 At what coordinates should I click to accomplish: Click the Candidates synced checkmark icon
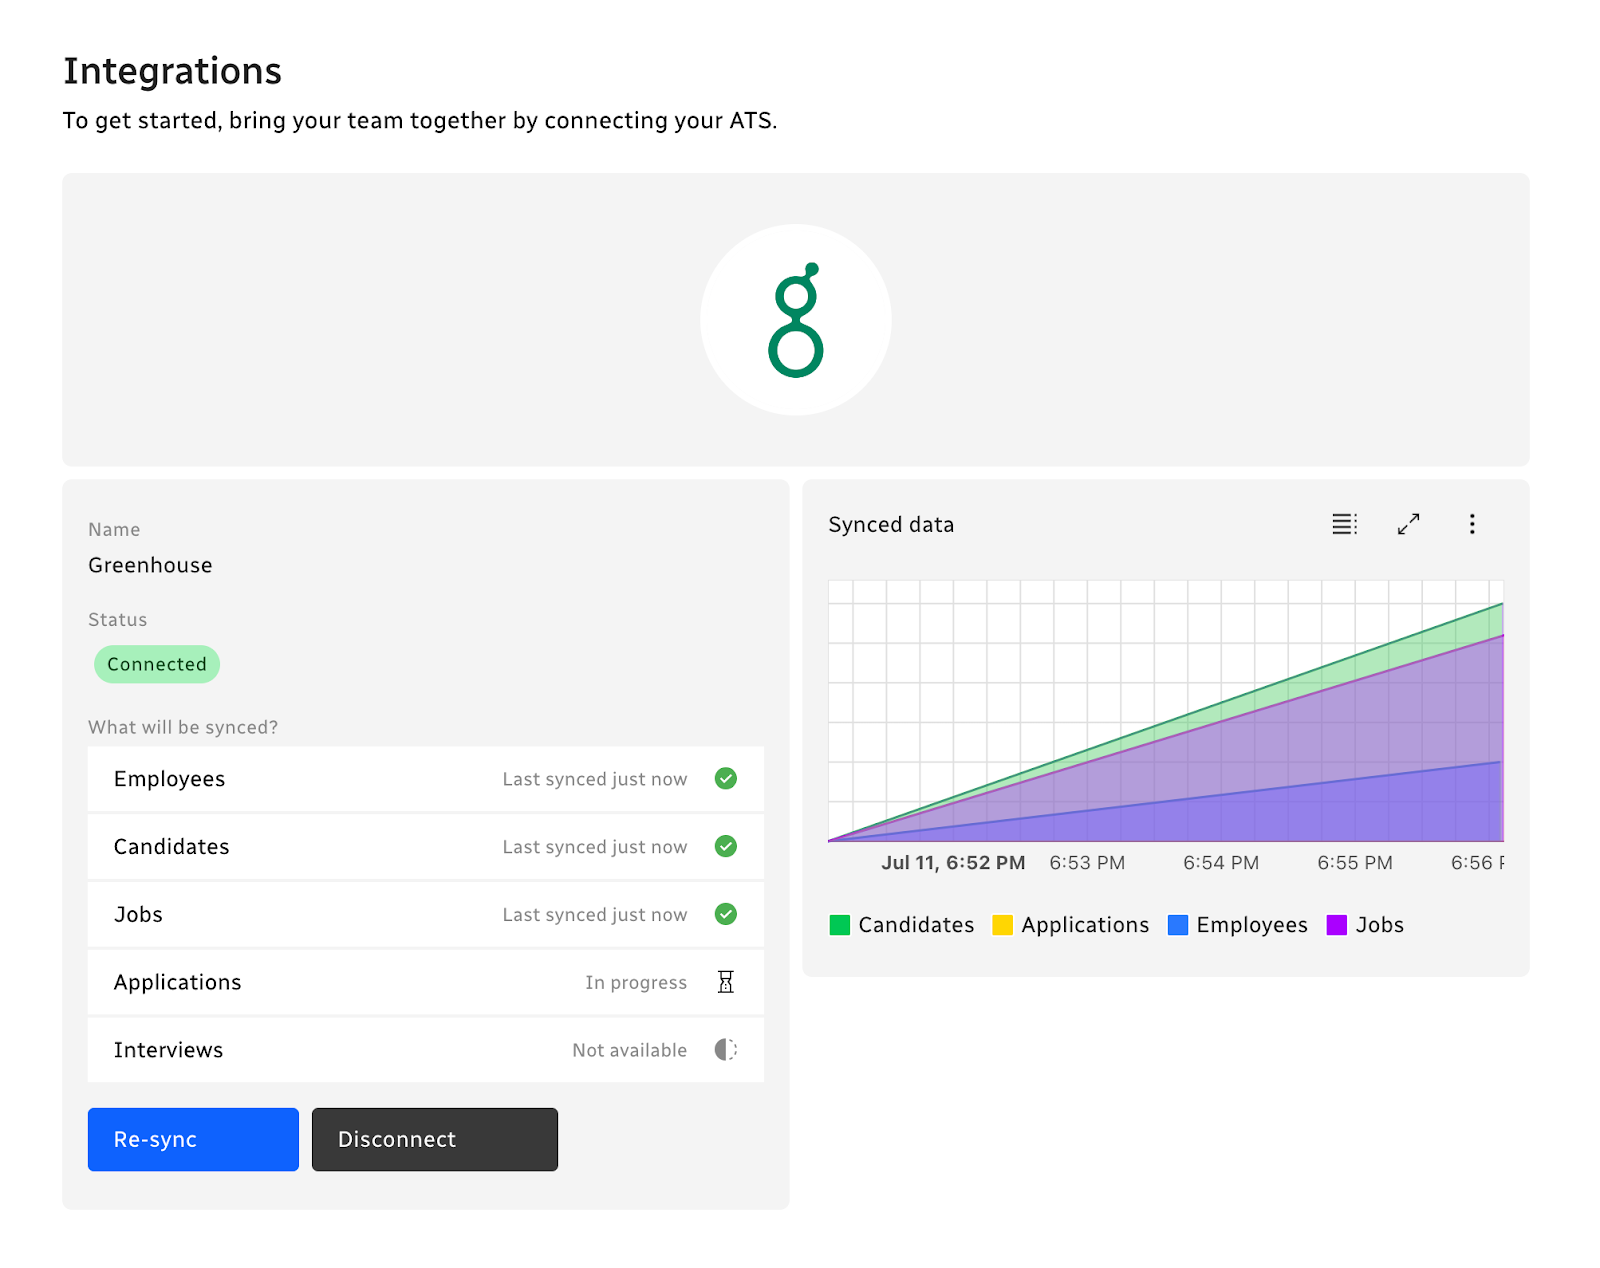726,846
